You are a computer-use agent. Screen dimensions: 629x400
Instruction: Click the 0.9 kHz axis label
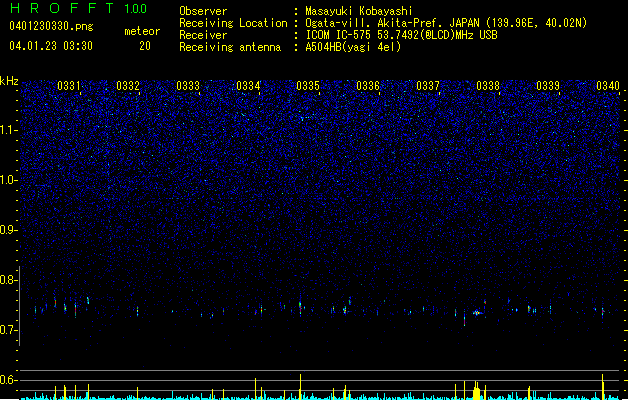(9, 230)
